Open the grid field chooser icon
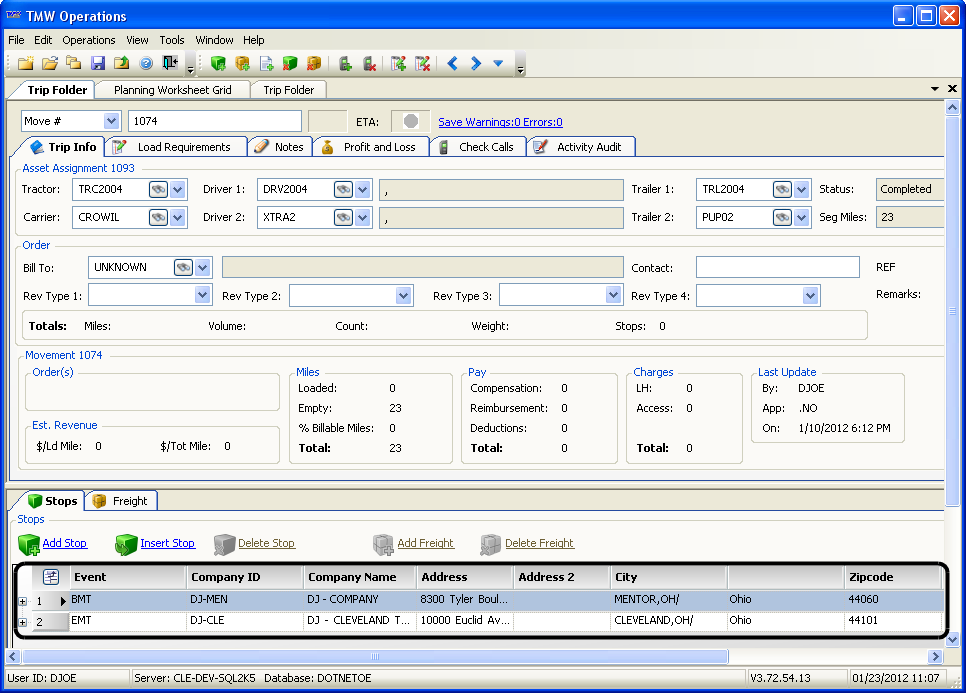Viewport: 966px width, 694px height. (x=51, y=577)
